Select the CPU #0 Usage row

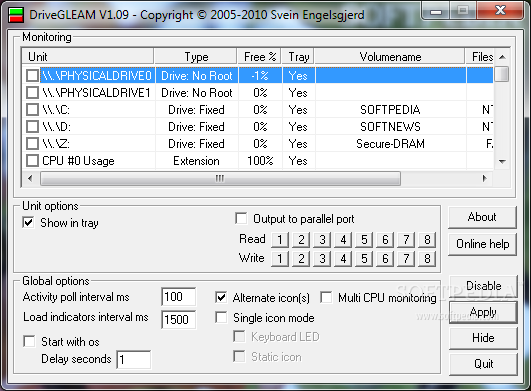(x=258, y=160)
